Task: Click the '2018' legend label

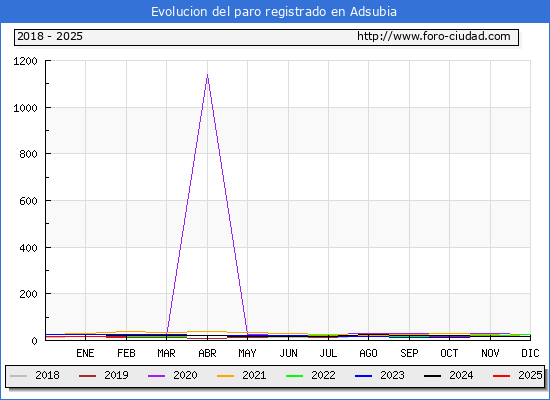Action: 47,375
